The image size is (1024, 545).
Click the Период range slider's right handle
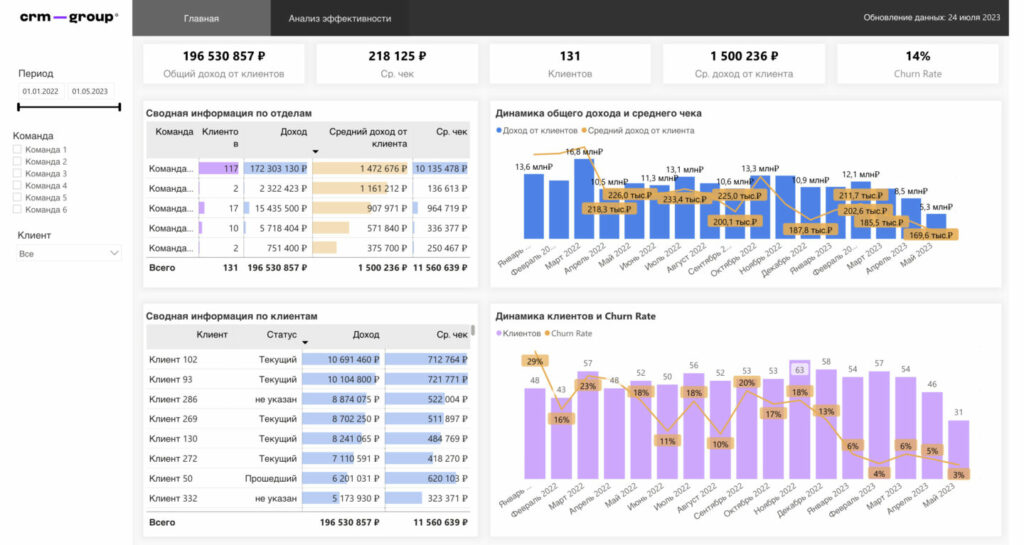point(120,106)
